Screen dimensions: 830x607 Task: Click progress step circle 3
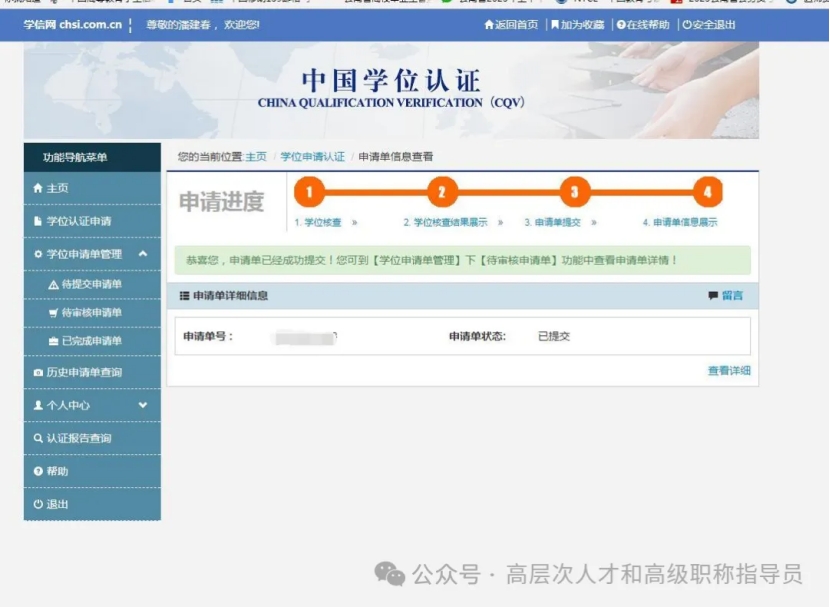point(574,192)
